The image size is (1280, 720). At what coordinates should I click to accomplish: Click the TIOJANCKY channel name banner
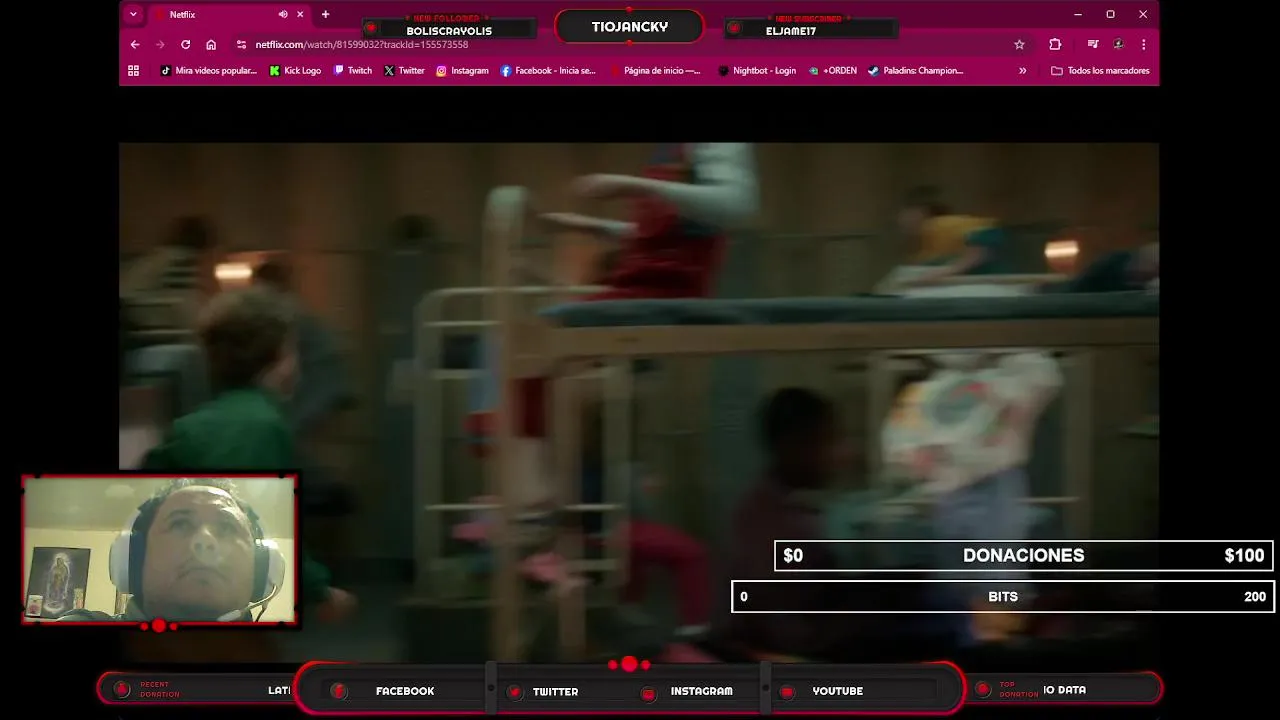click(630, 27)
